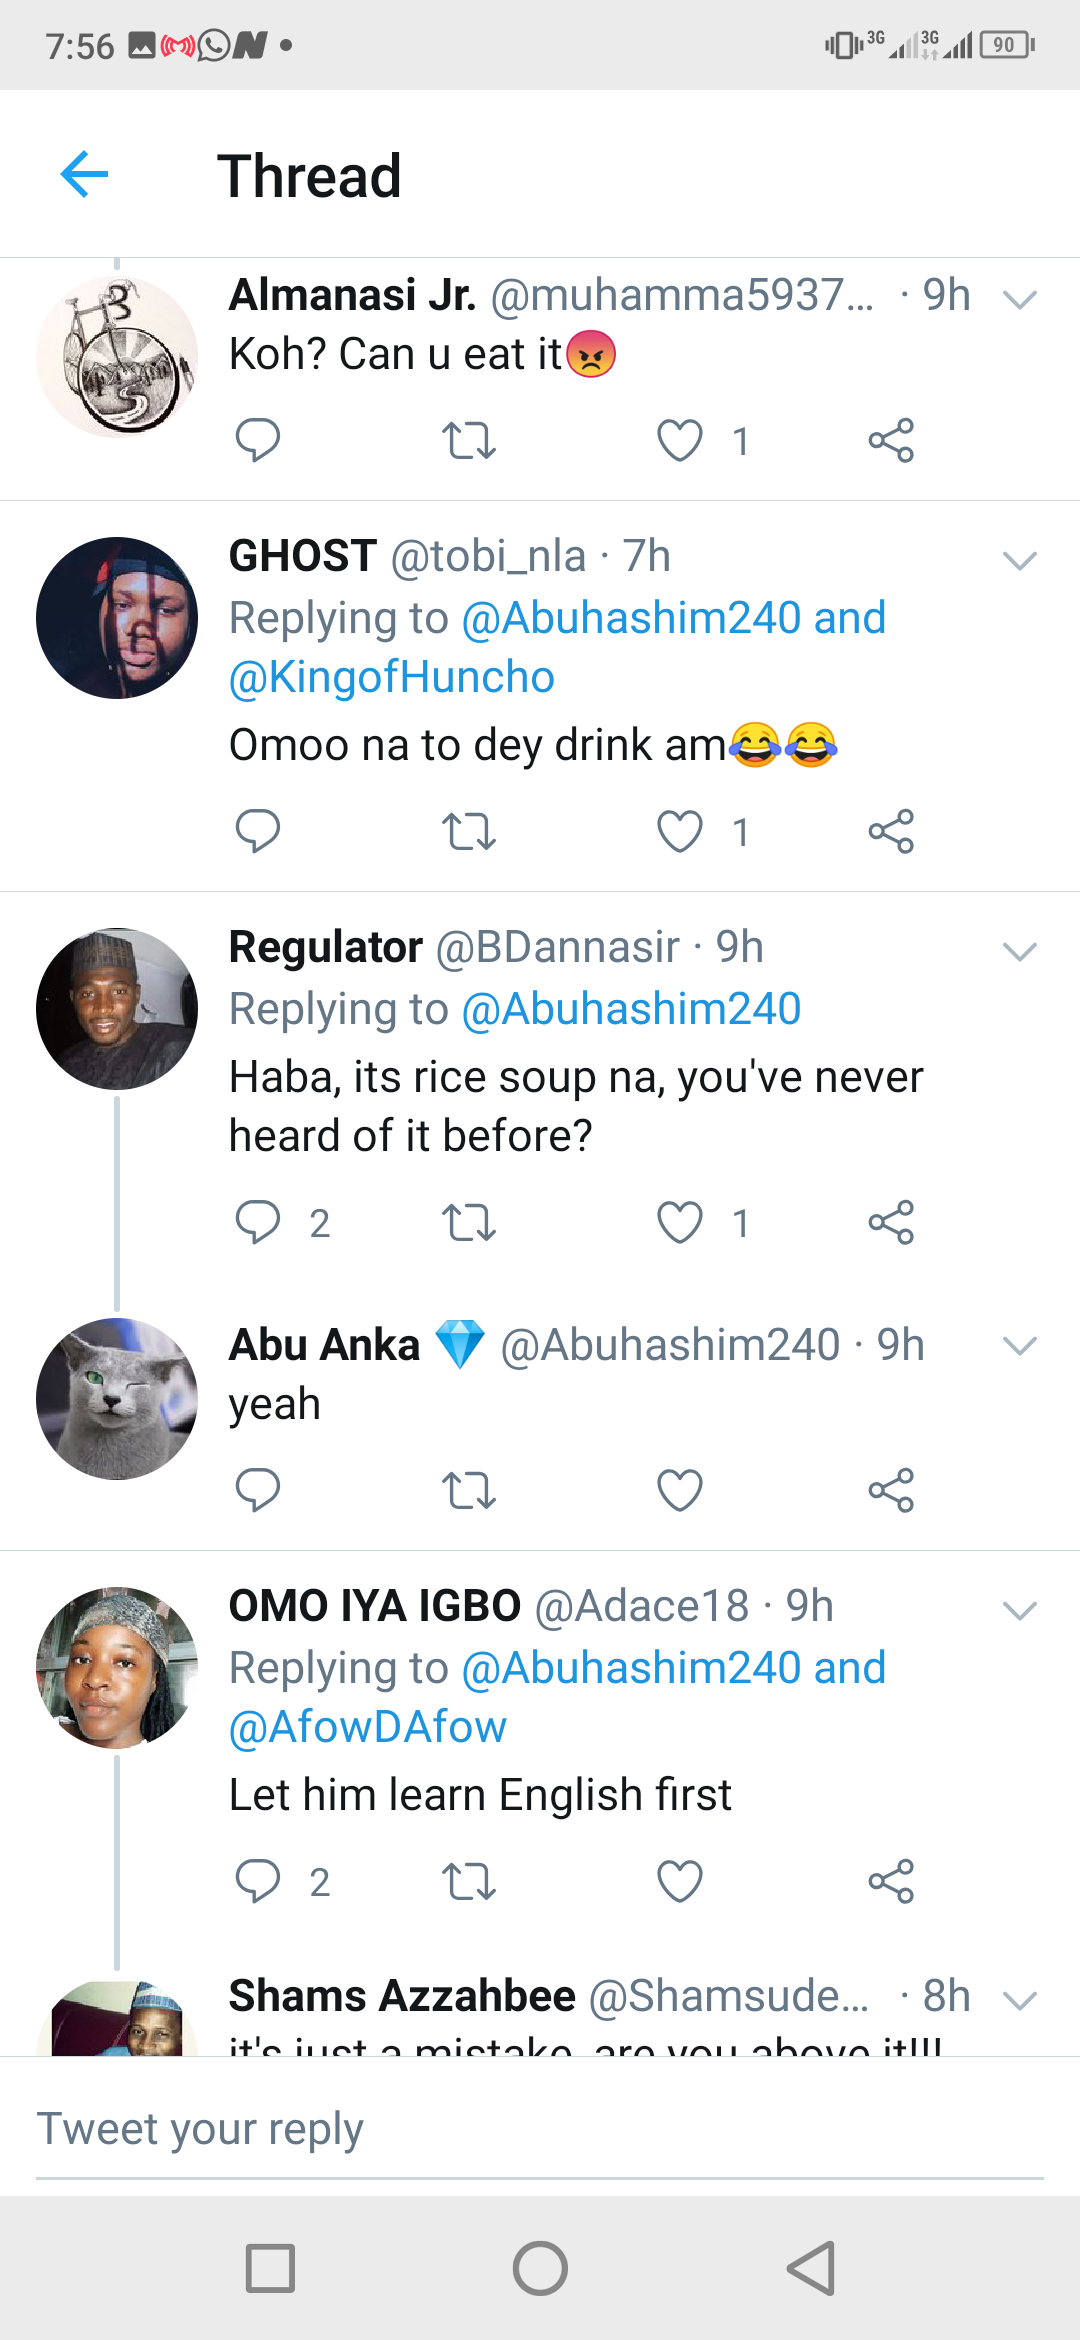Expand options chevron on Regulator's tweet

coord(1019,951)
